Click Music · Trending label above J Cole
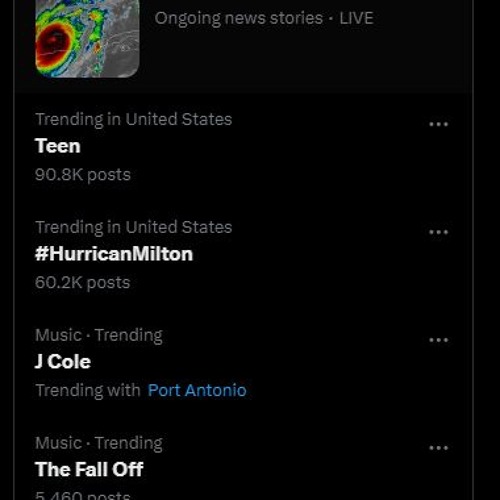This screenshot has height=500, width=500. pos(99,335)
